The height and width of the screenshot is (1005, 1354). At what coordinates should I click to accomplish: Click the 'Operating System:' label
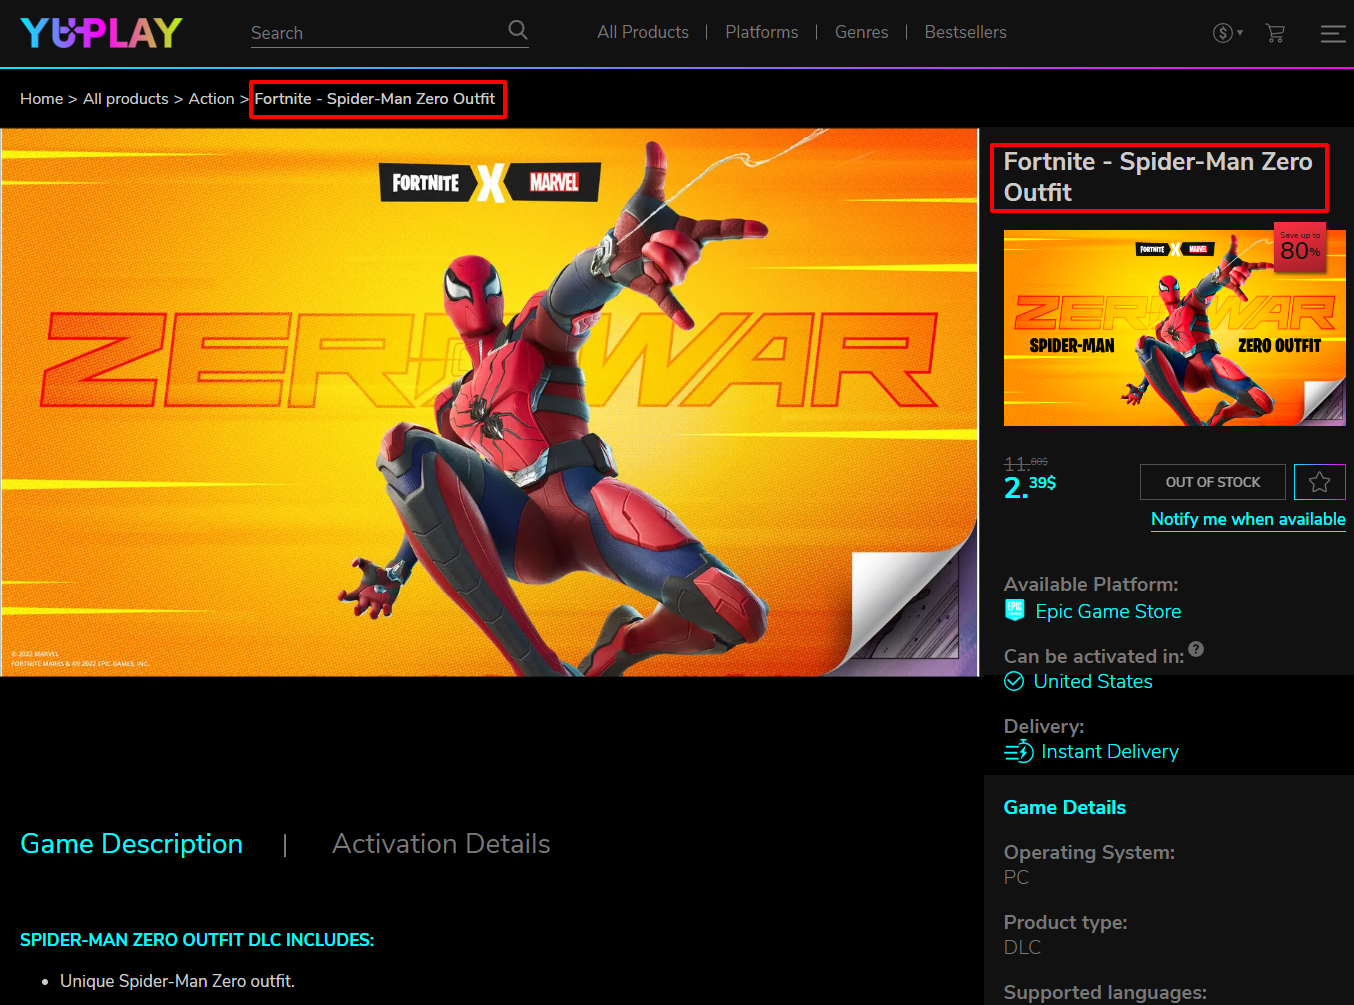click(1089, 852)
